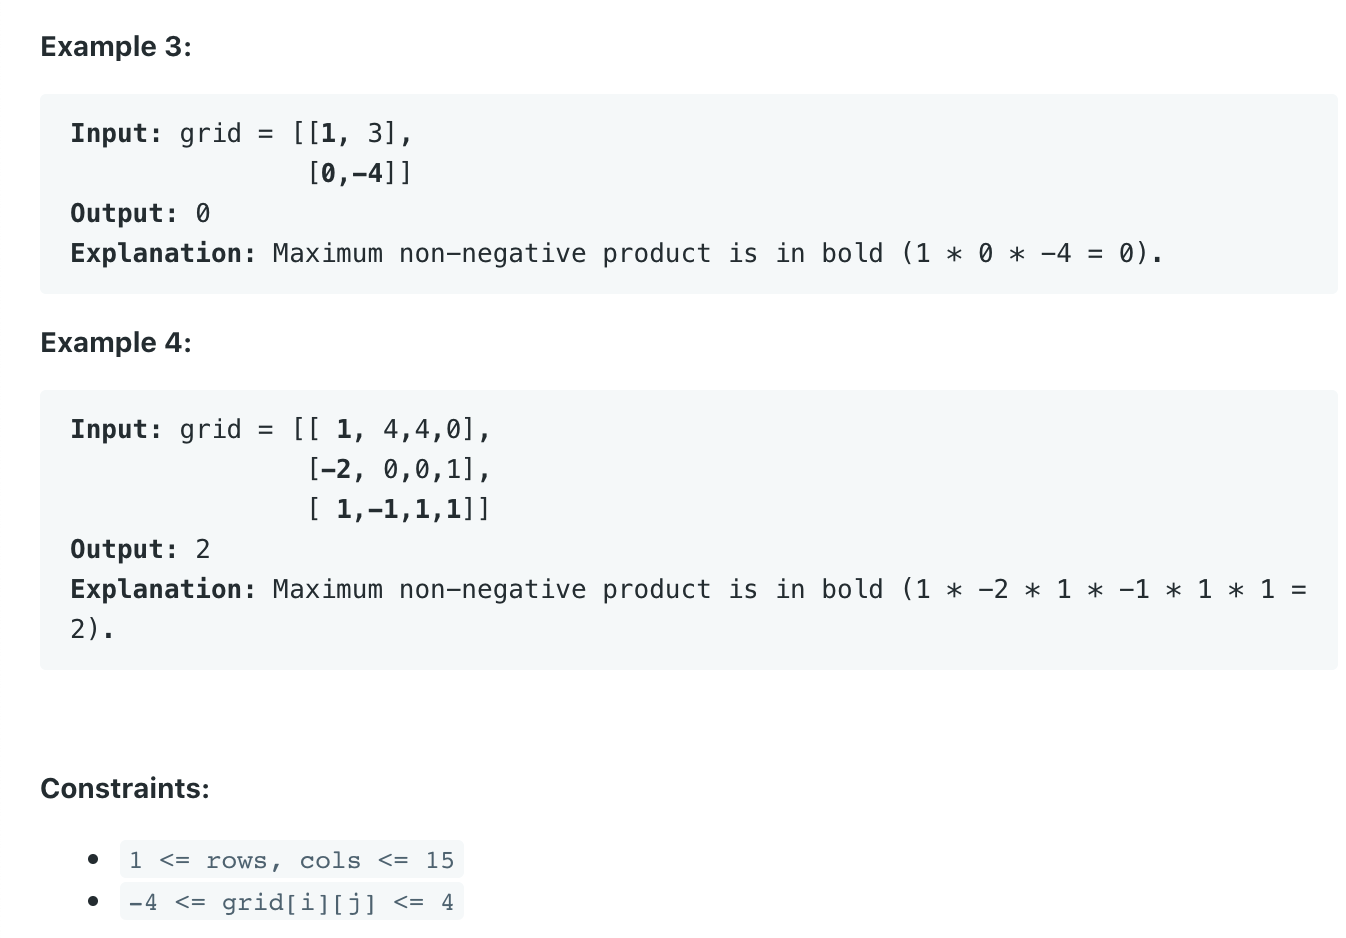This screenshot has height=938, width=1346.
Task: Click the first constraint bullet point
Action: [93, 859]
